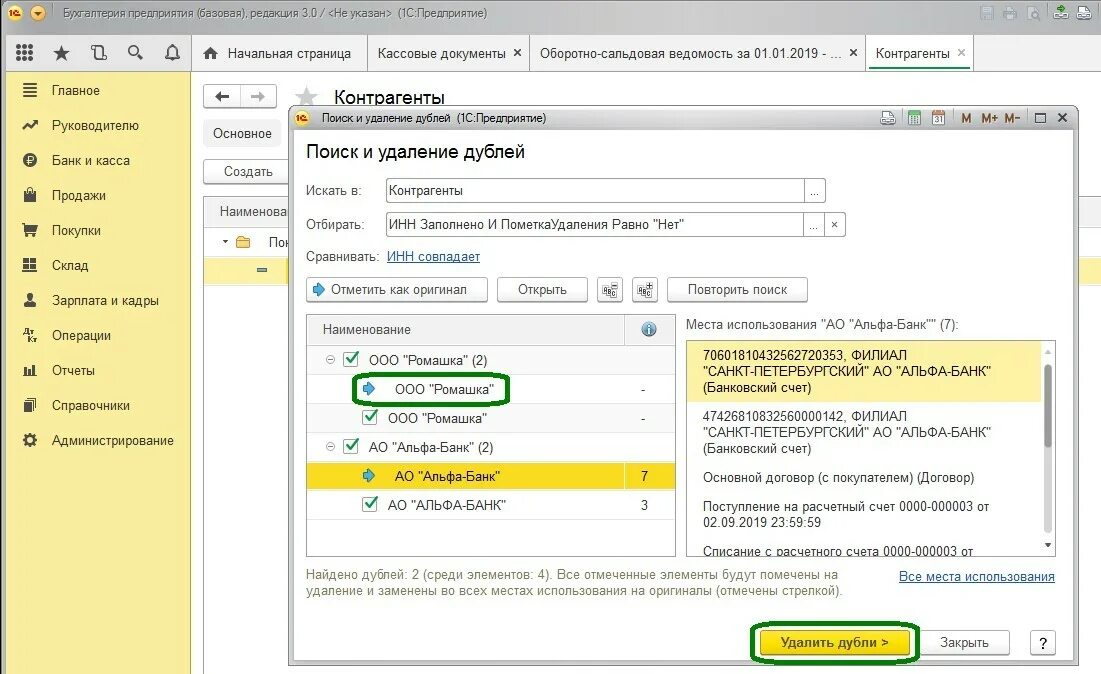Click Создать button in Контрагенты window

pos(248,171)
